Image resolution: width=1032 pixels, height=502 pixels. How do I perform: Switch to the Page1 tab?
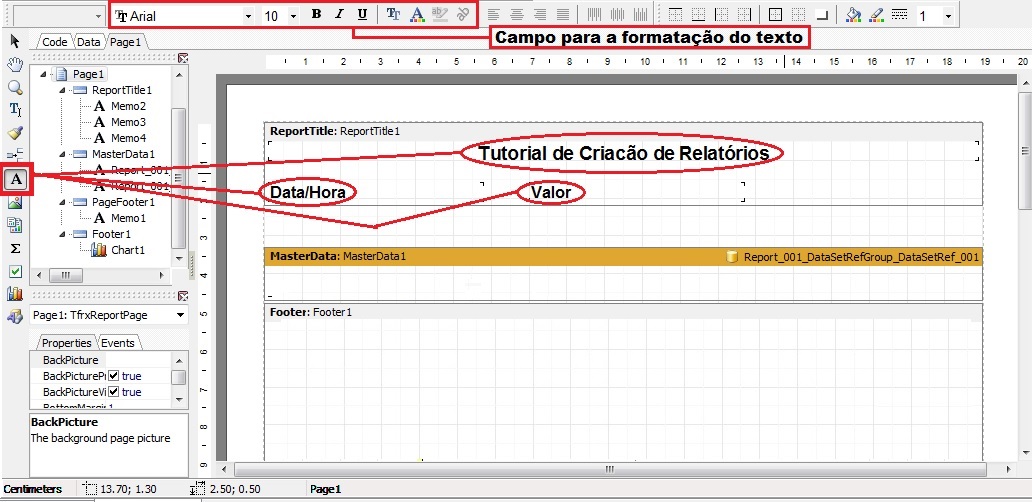click(125, 42)
